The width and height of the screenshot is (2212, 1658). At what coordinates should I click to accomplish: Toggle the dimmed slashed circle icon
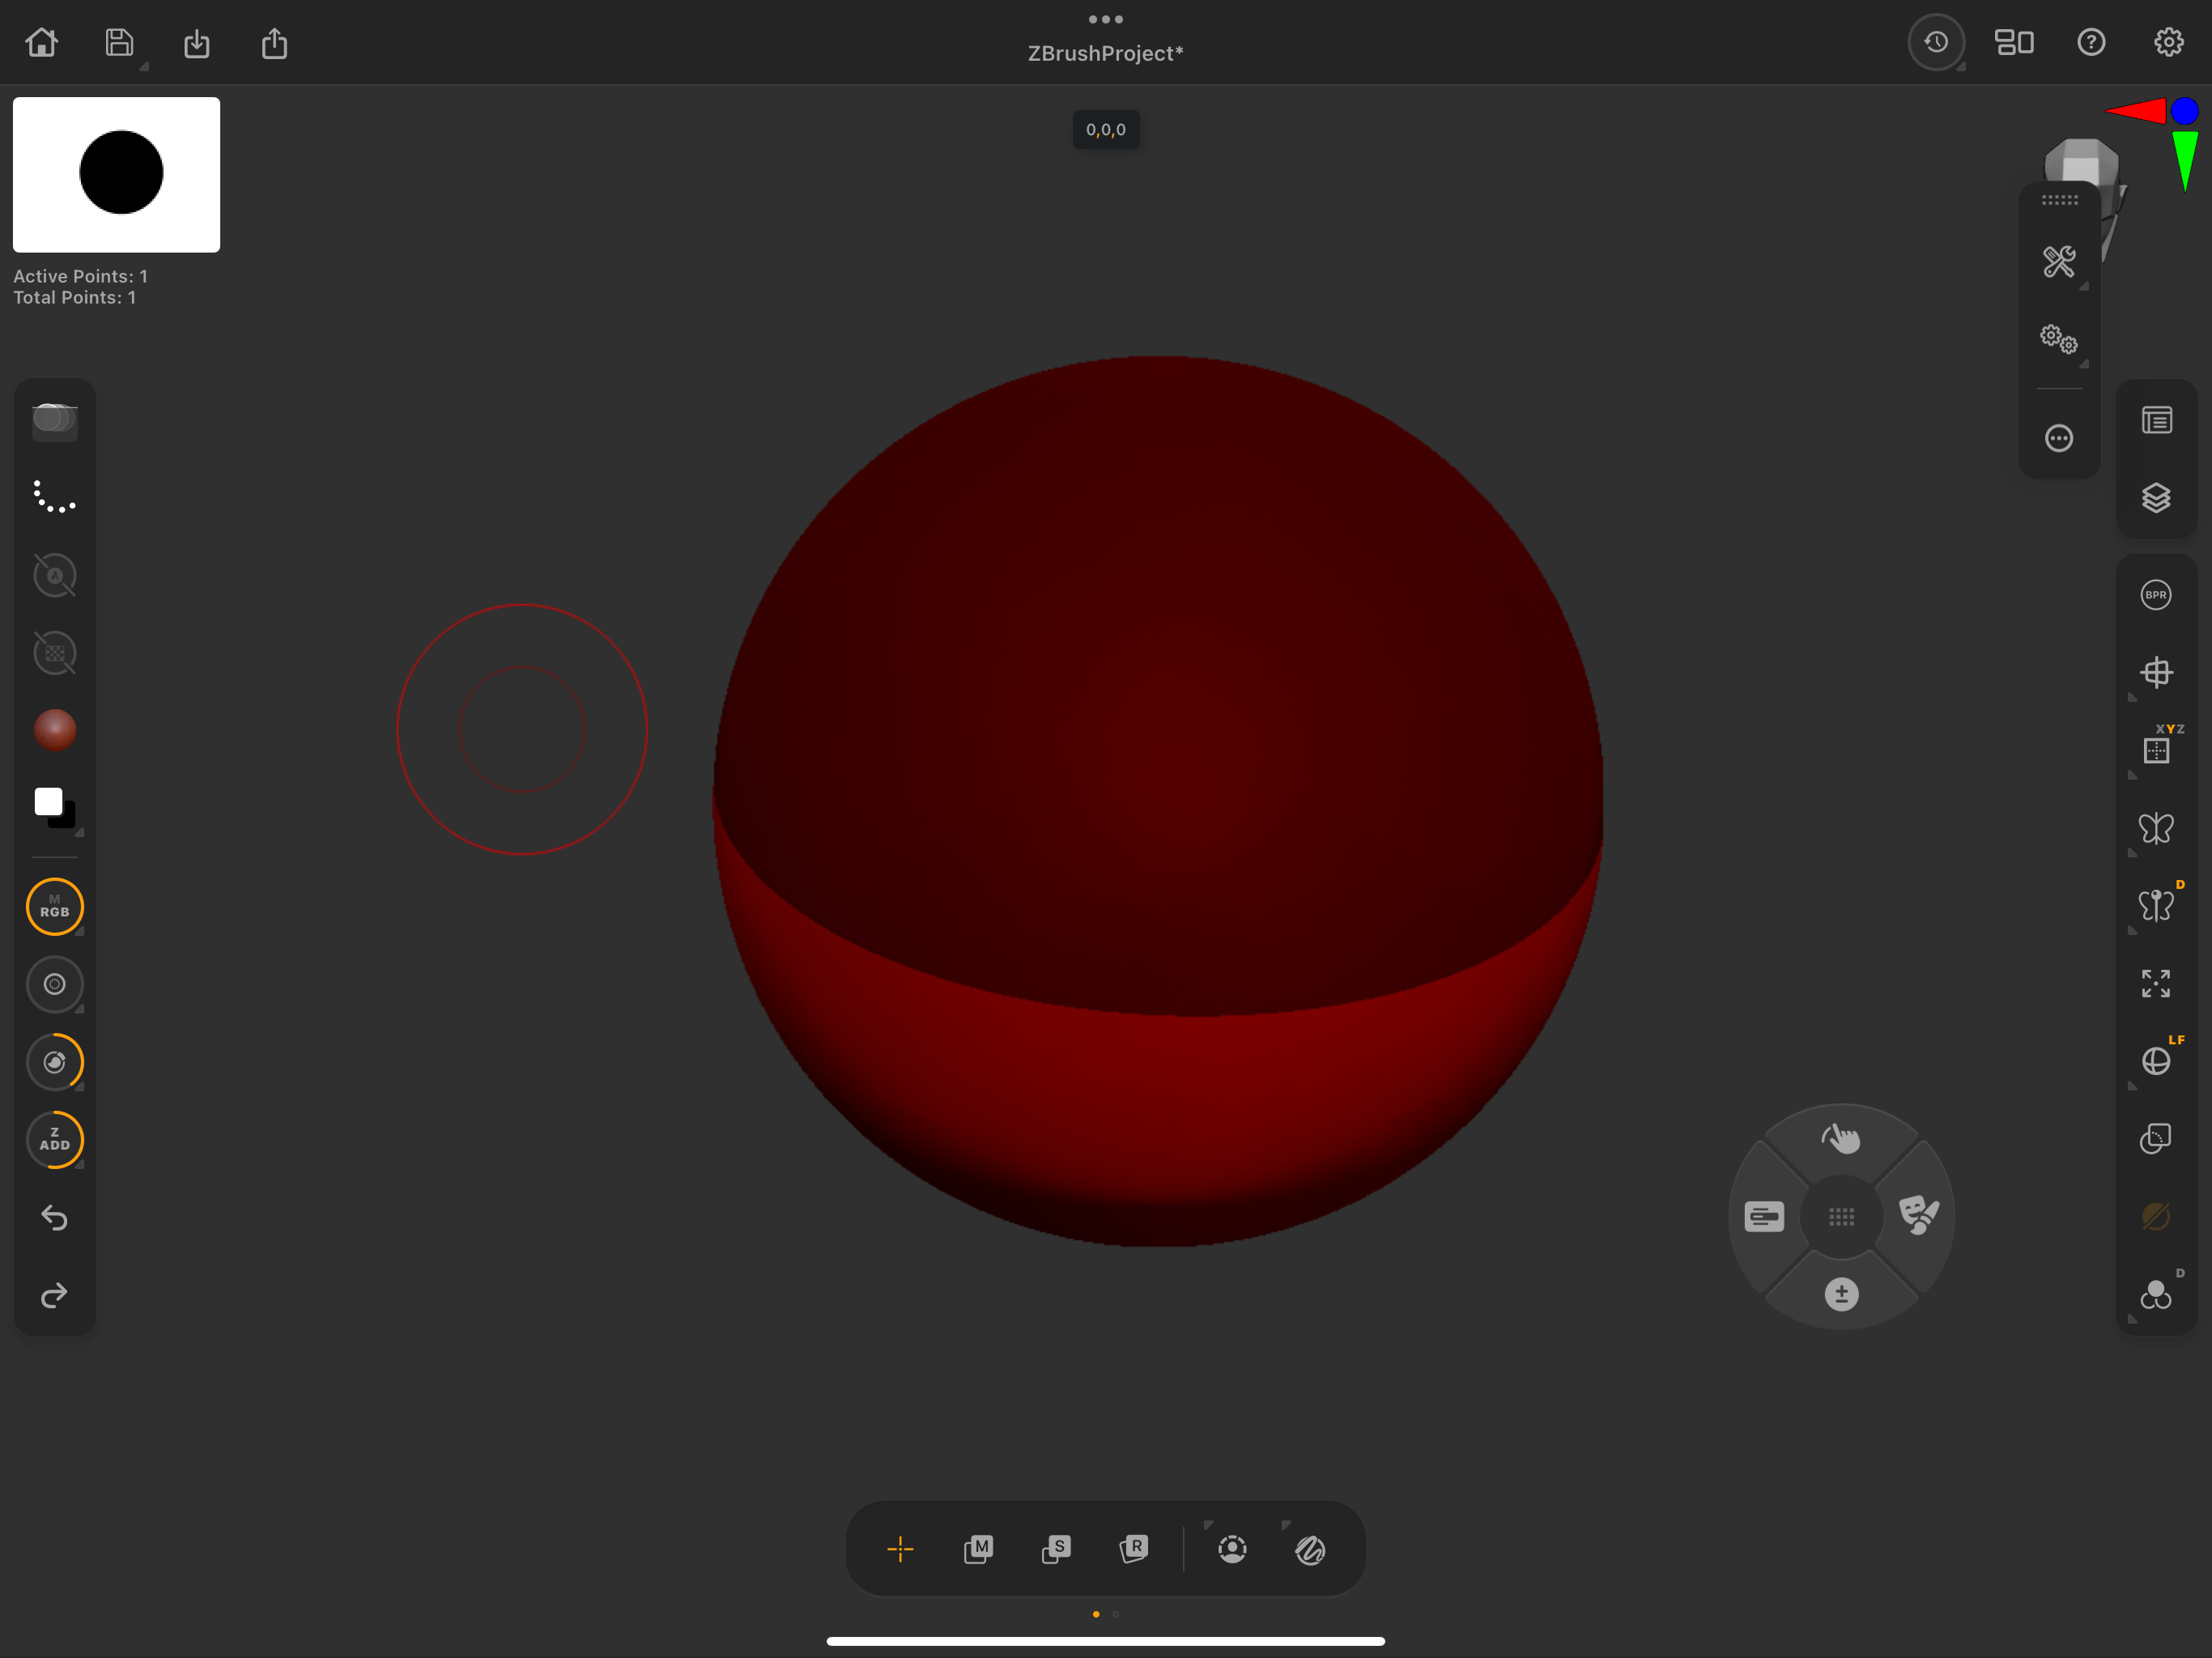click(2156, 1216)
